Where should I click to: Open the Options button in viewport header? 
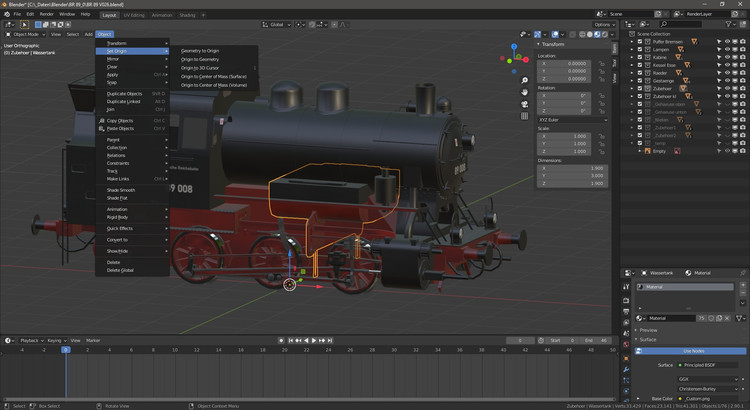pos(603,24)
